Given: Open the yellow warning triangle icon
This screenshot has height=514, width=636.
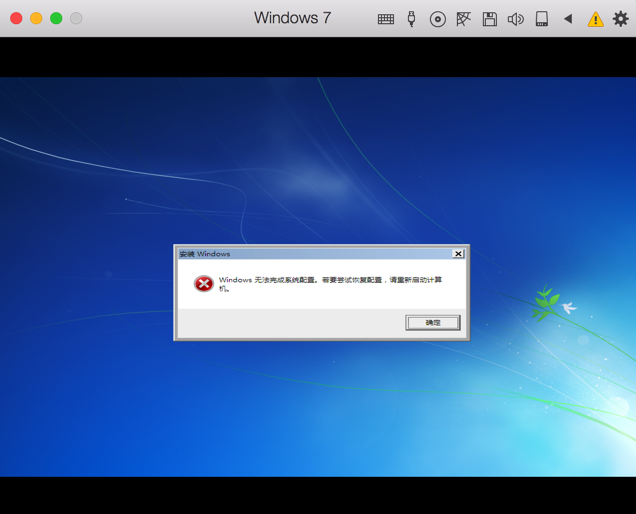Looking at the screenshot, I should [x=595, y=19].
